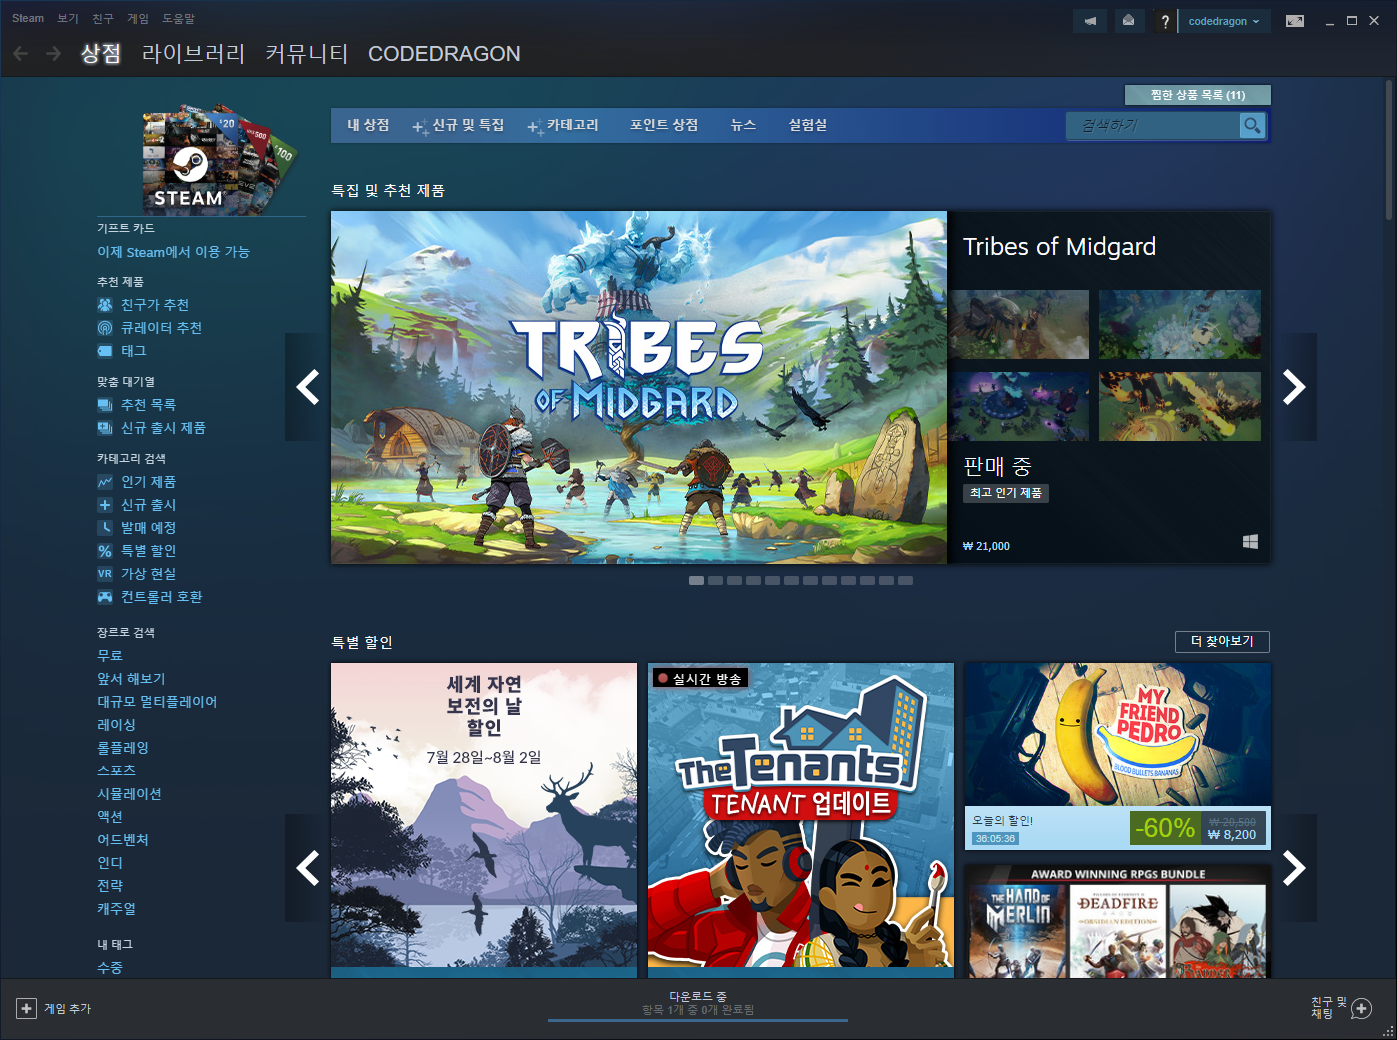This screenshot has height=1040, width=1397.
Task: Open Tribes of Midgard first screenshot thumbnail
Action: click(1020, 324)
